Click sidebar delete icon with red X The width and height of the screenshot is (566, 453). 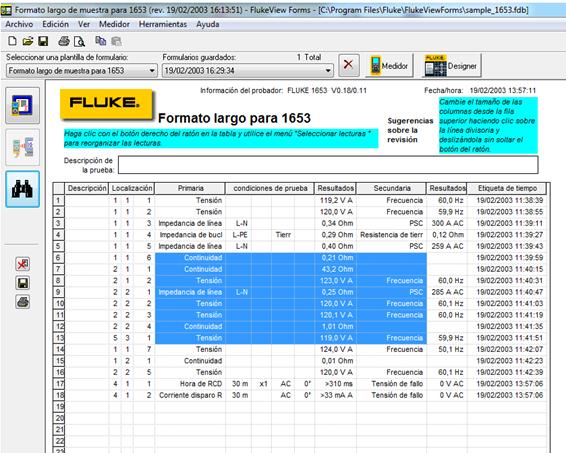point(22,265)
